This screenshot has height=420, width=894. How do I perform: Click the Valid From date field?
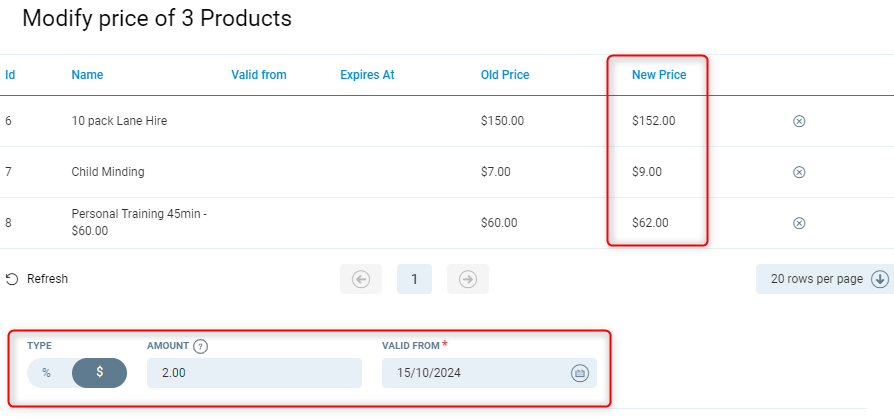click(470, 373)
